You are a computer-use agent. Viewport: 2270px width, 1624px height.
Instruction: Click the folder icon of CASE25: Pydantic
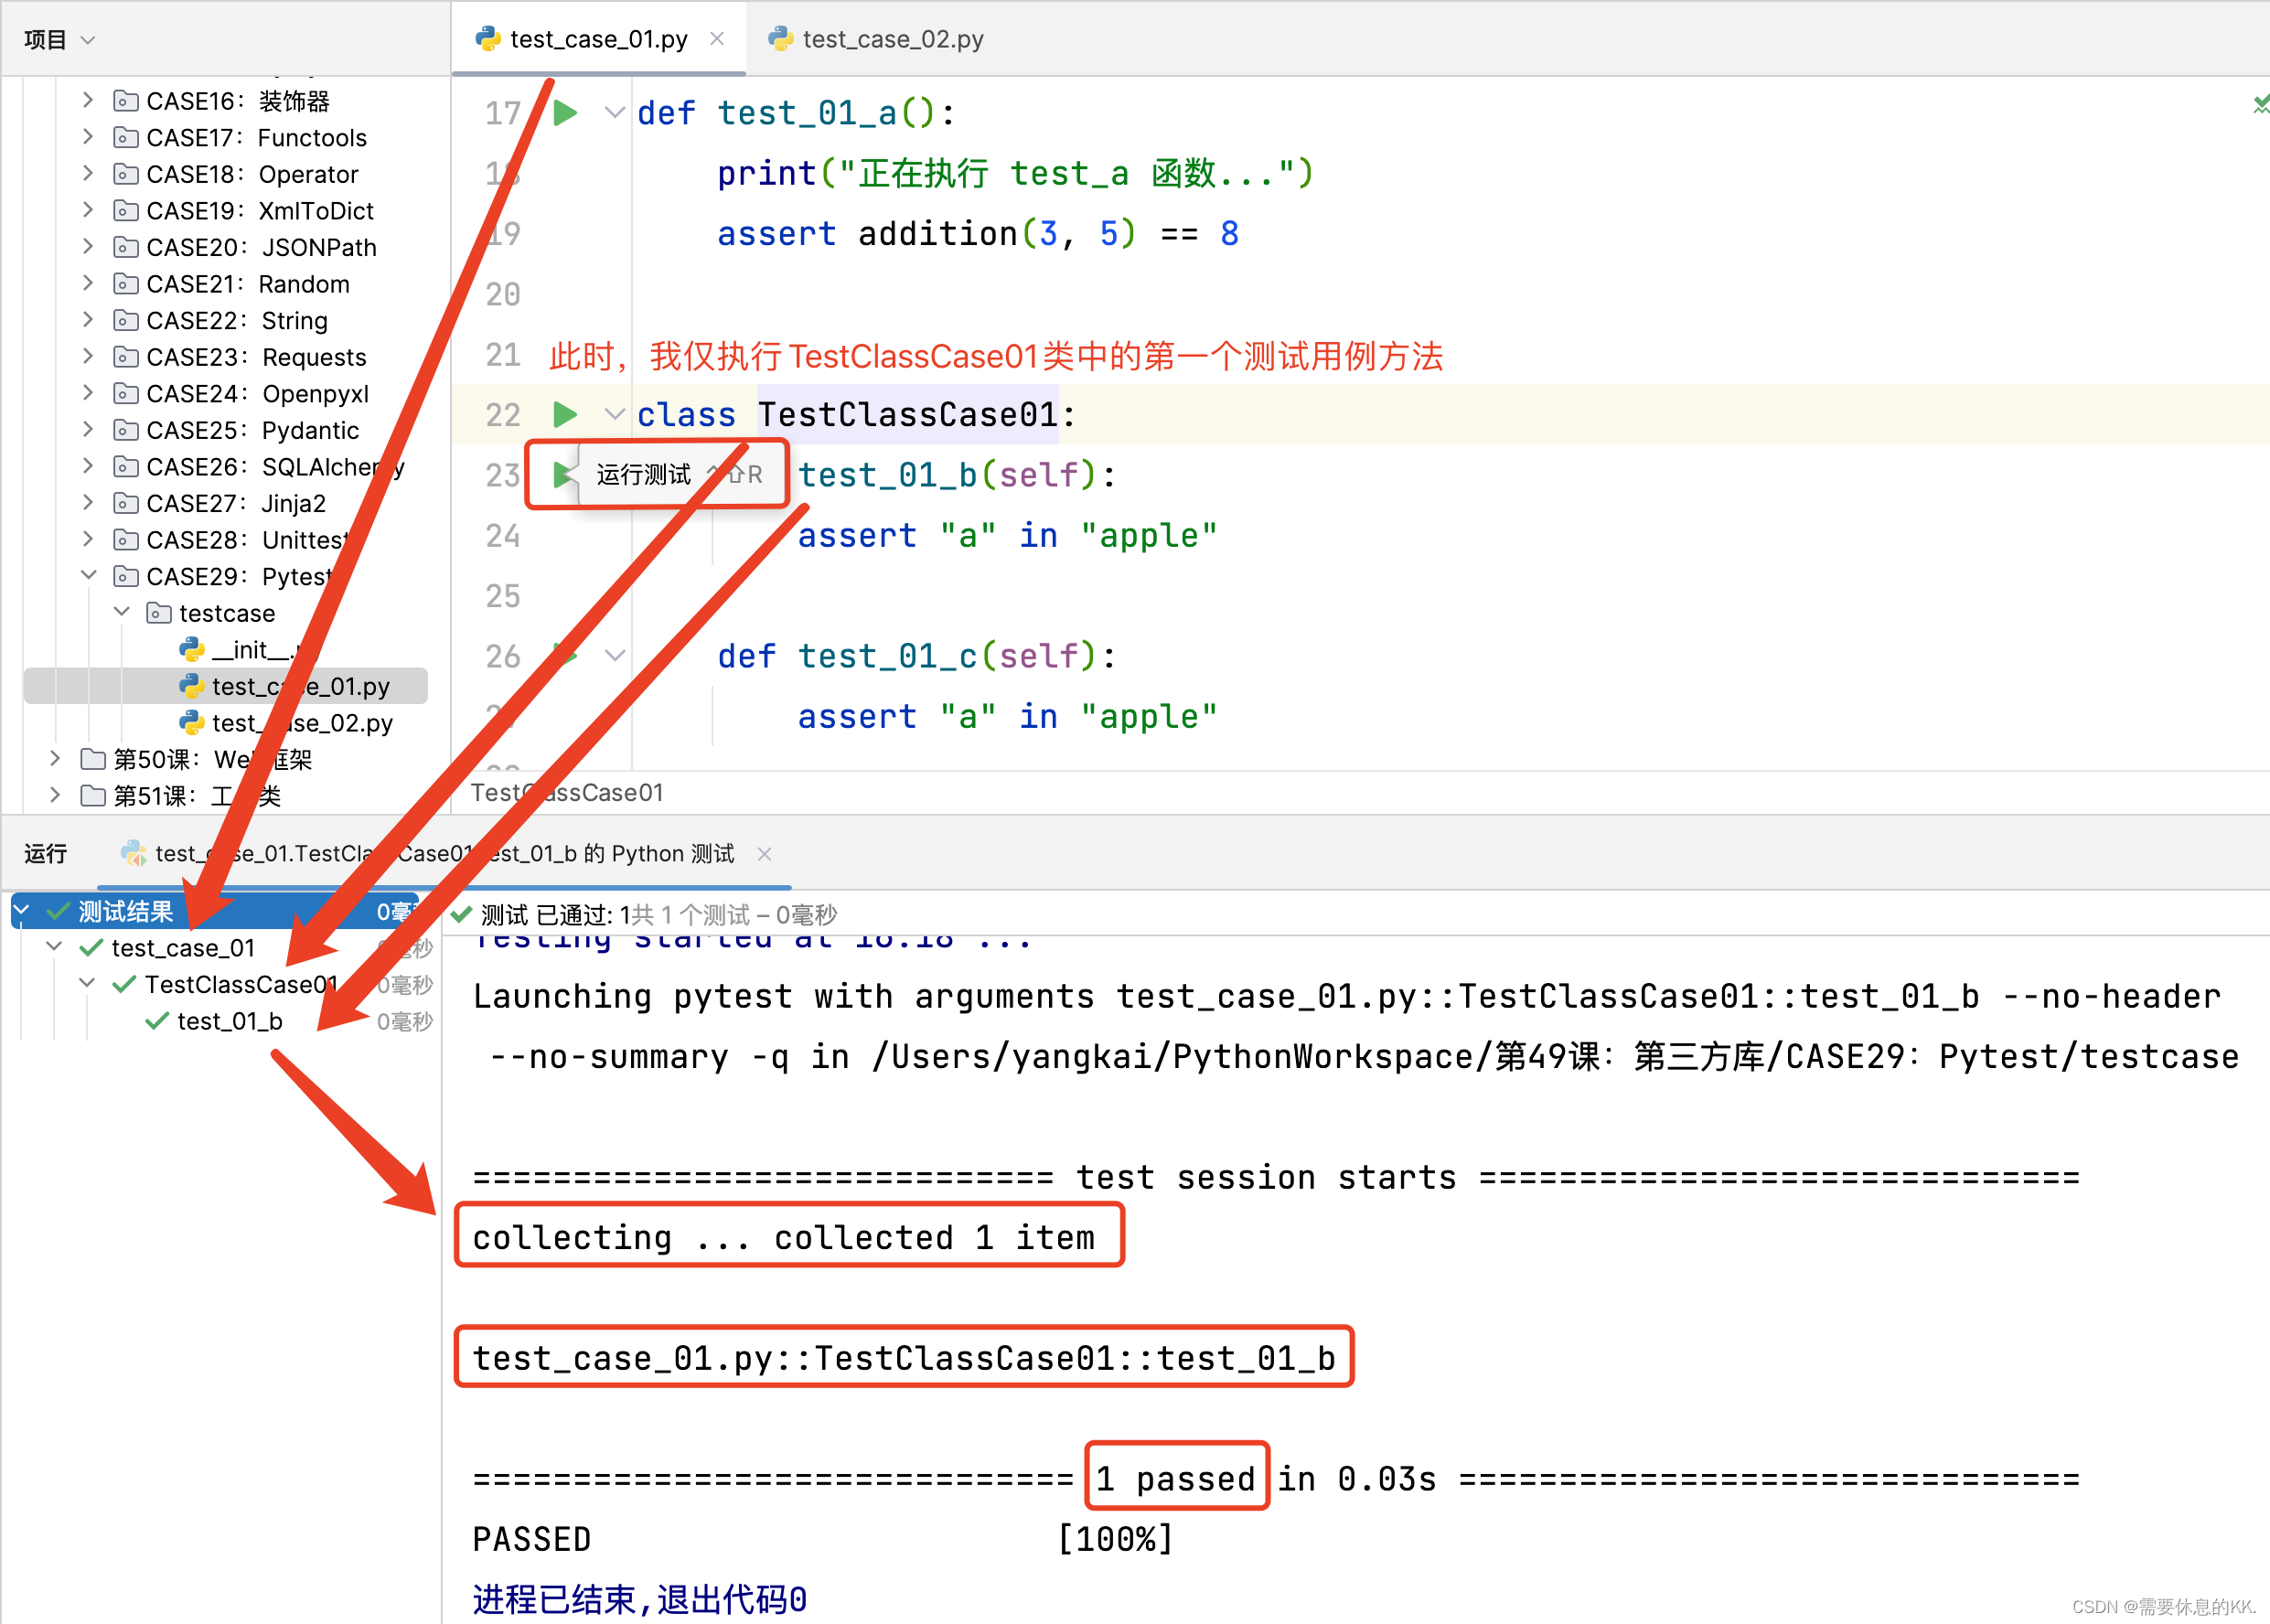click(125, 430)
